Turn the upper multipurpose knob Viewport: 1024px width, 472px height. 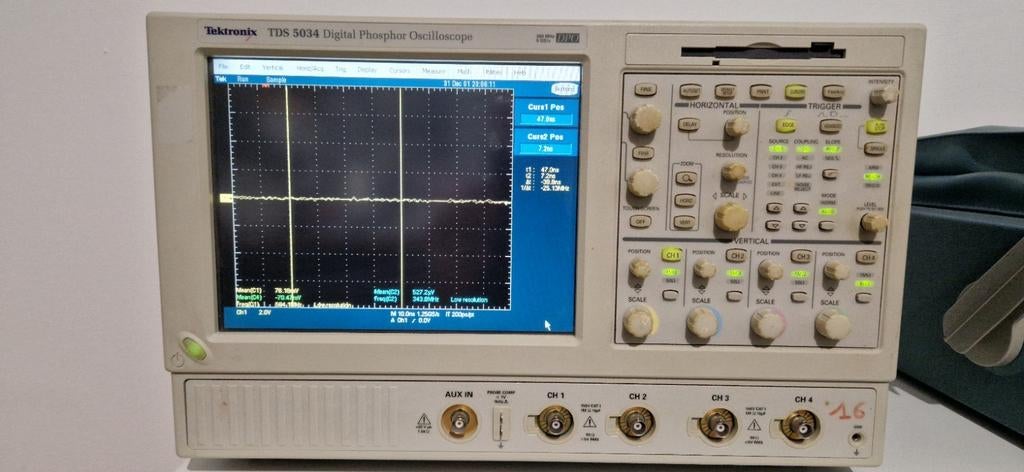pos(645,119)
